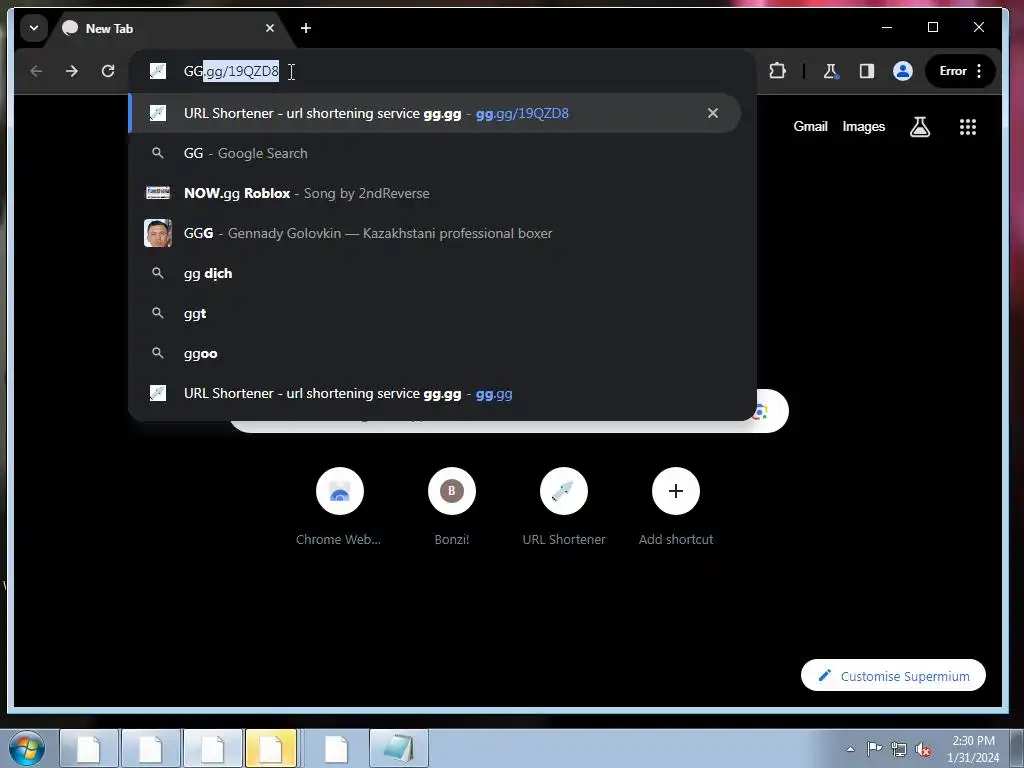
Task: Open the clock showing 2:30 PM
Action: click(x=973, y=749)
